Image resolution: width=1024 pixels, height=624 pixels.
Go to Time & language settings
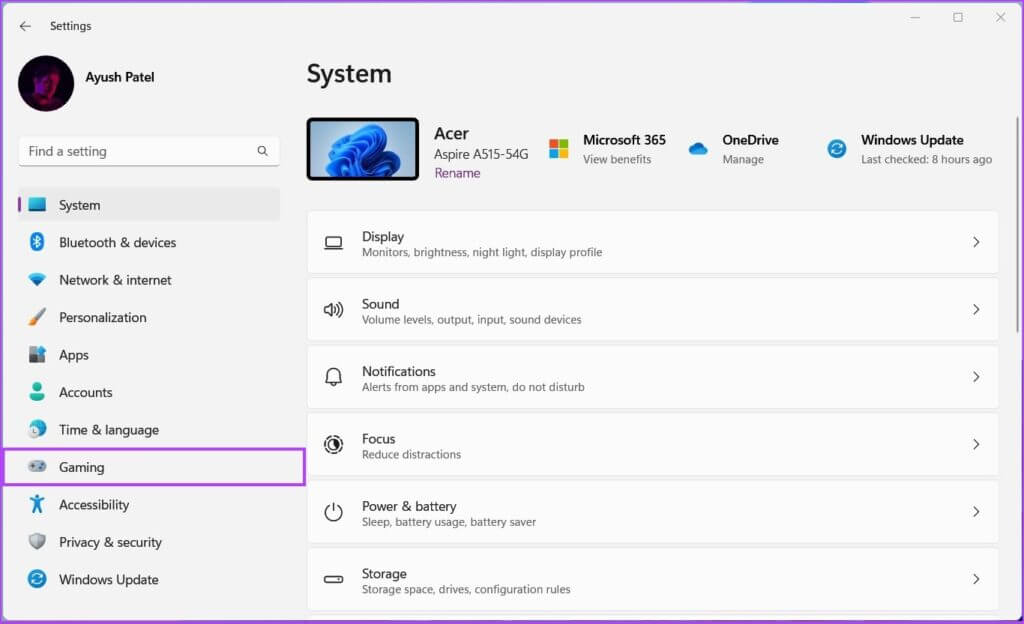pos(108,430)
